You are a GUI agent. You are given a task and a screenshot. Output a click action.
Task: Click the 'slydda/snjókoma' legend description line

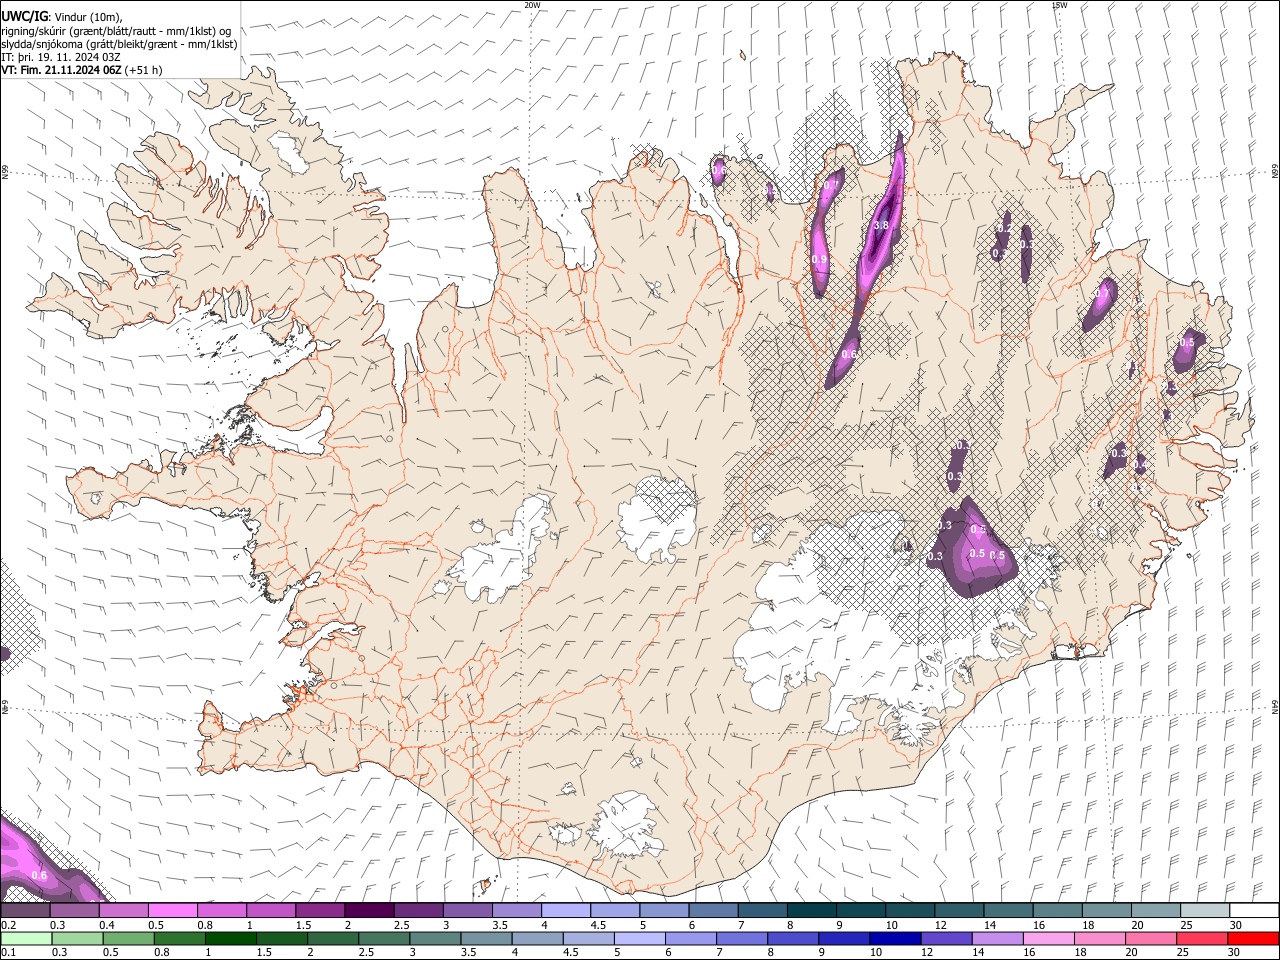pos(119,44)
